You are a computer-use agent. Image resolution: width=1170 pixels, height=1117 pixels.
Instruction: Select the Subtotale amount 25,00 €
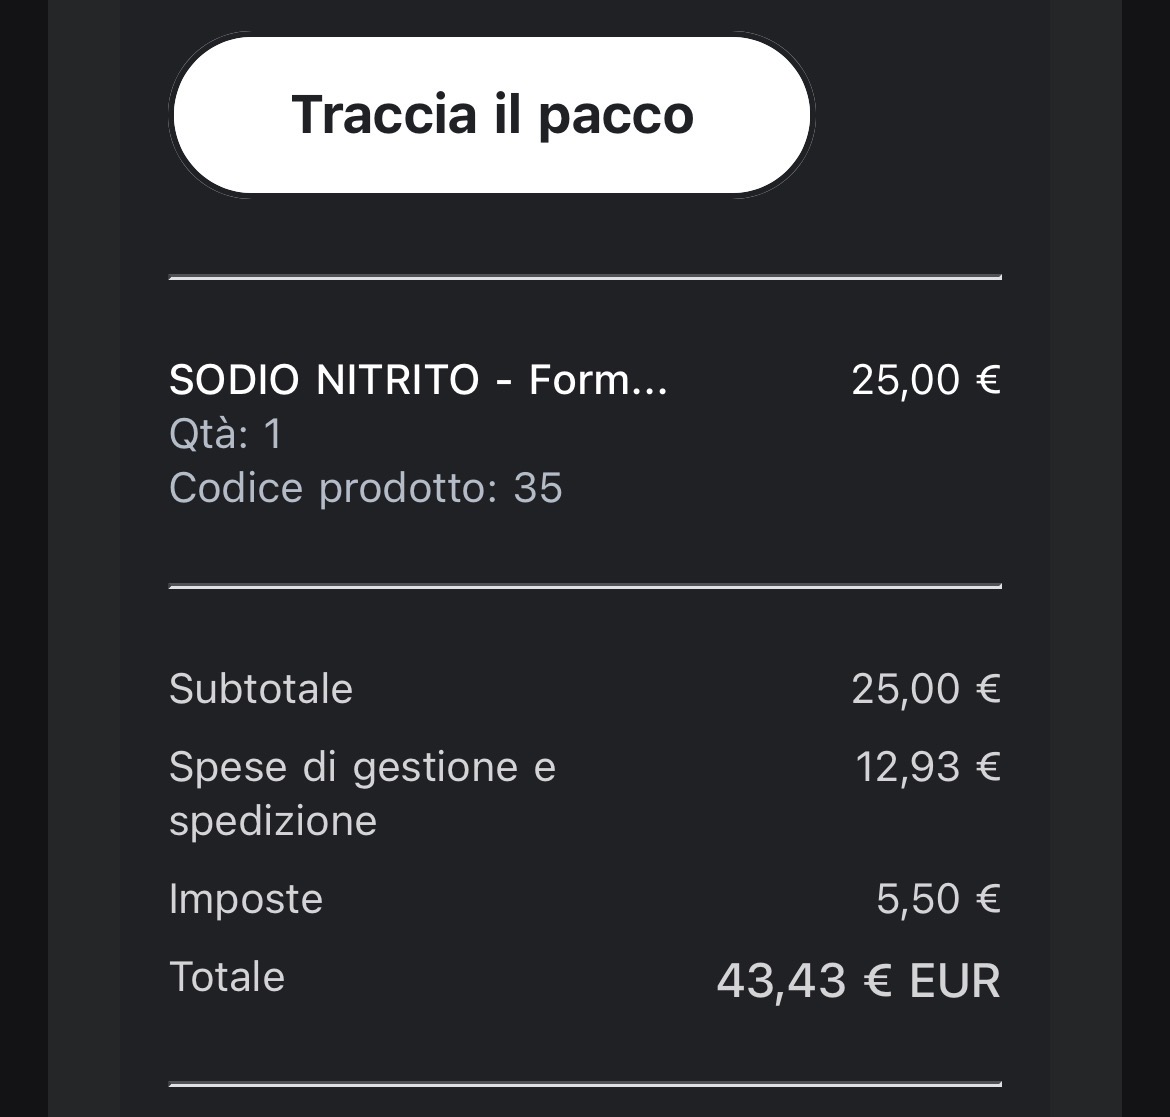tap(926, 689)
